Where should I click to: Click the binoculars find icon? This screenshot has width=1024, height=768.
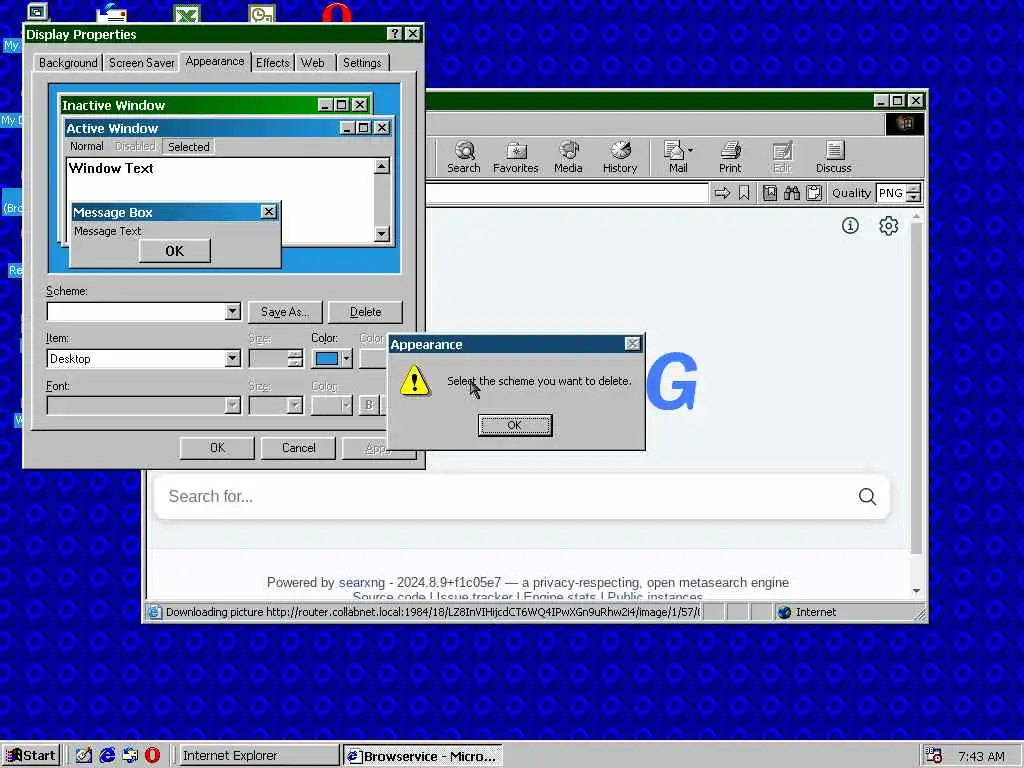point(792,193)
